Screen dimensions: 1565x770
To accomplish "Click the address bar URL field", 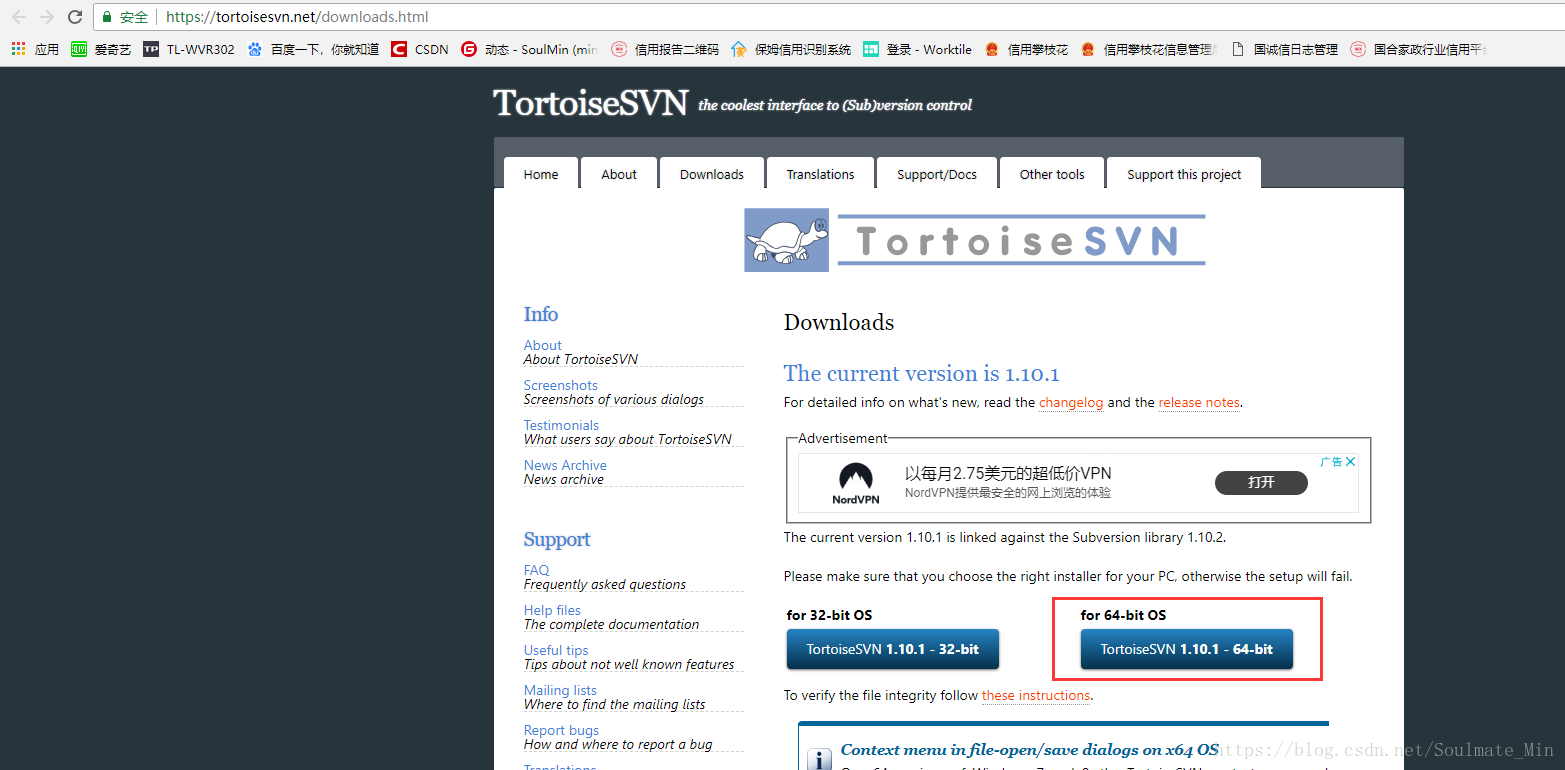I will click(x=830, y=17).
